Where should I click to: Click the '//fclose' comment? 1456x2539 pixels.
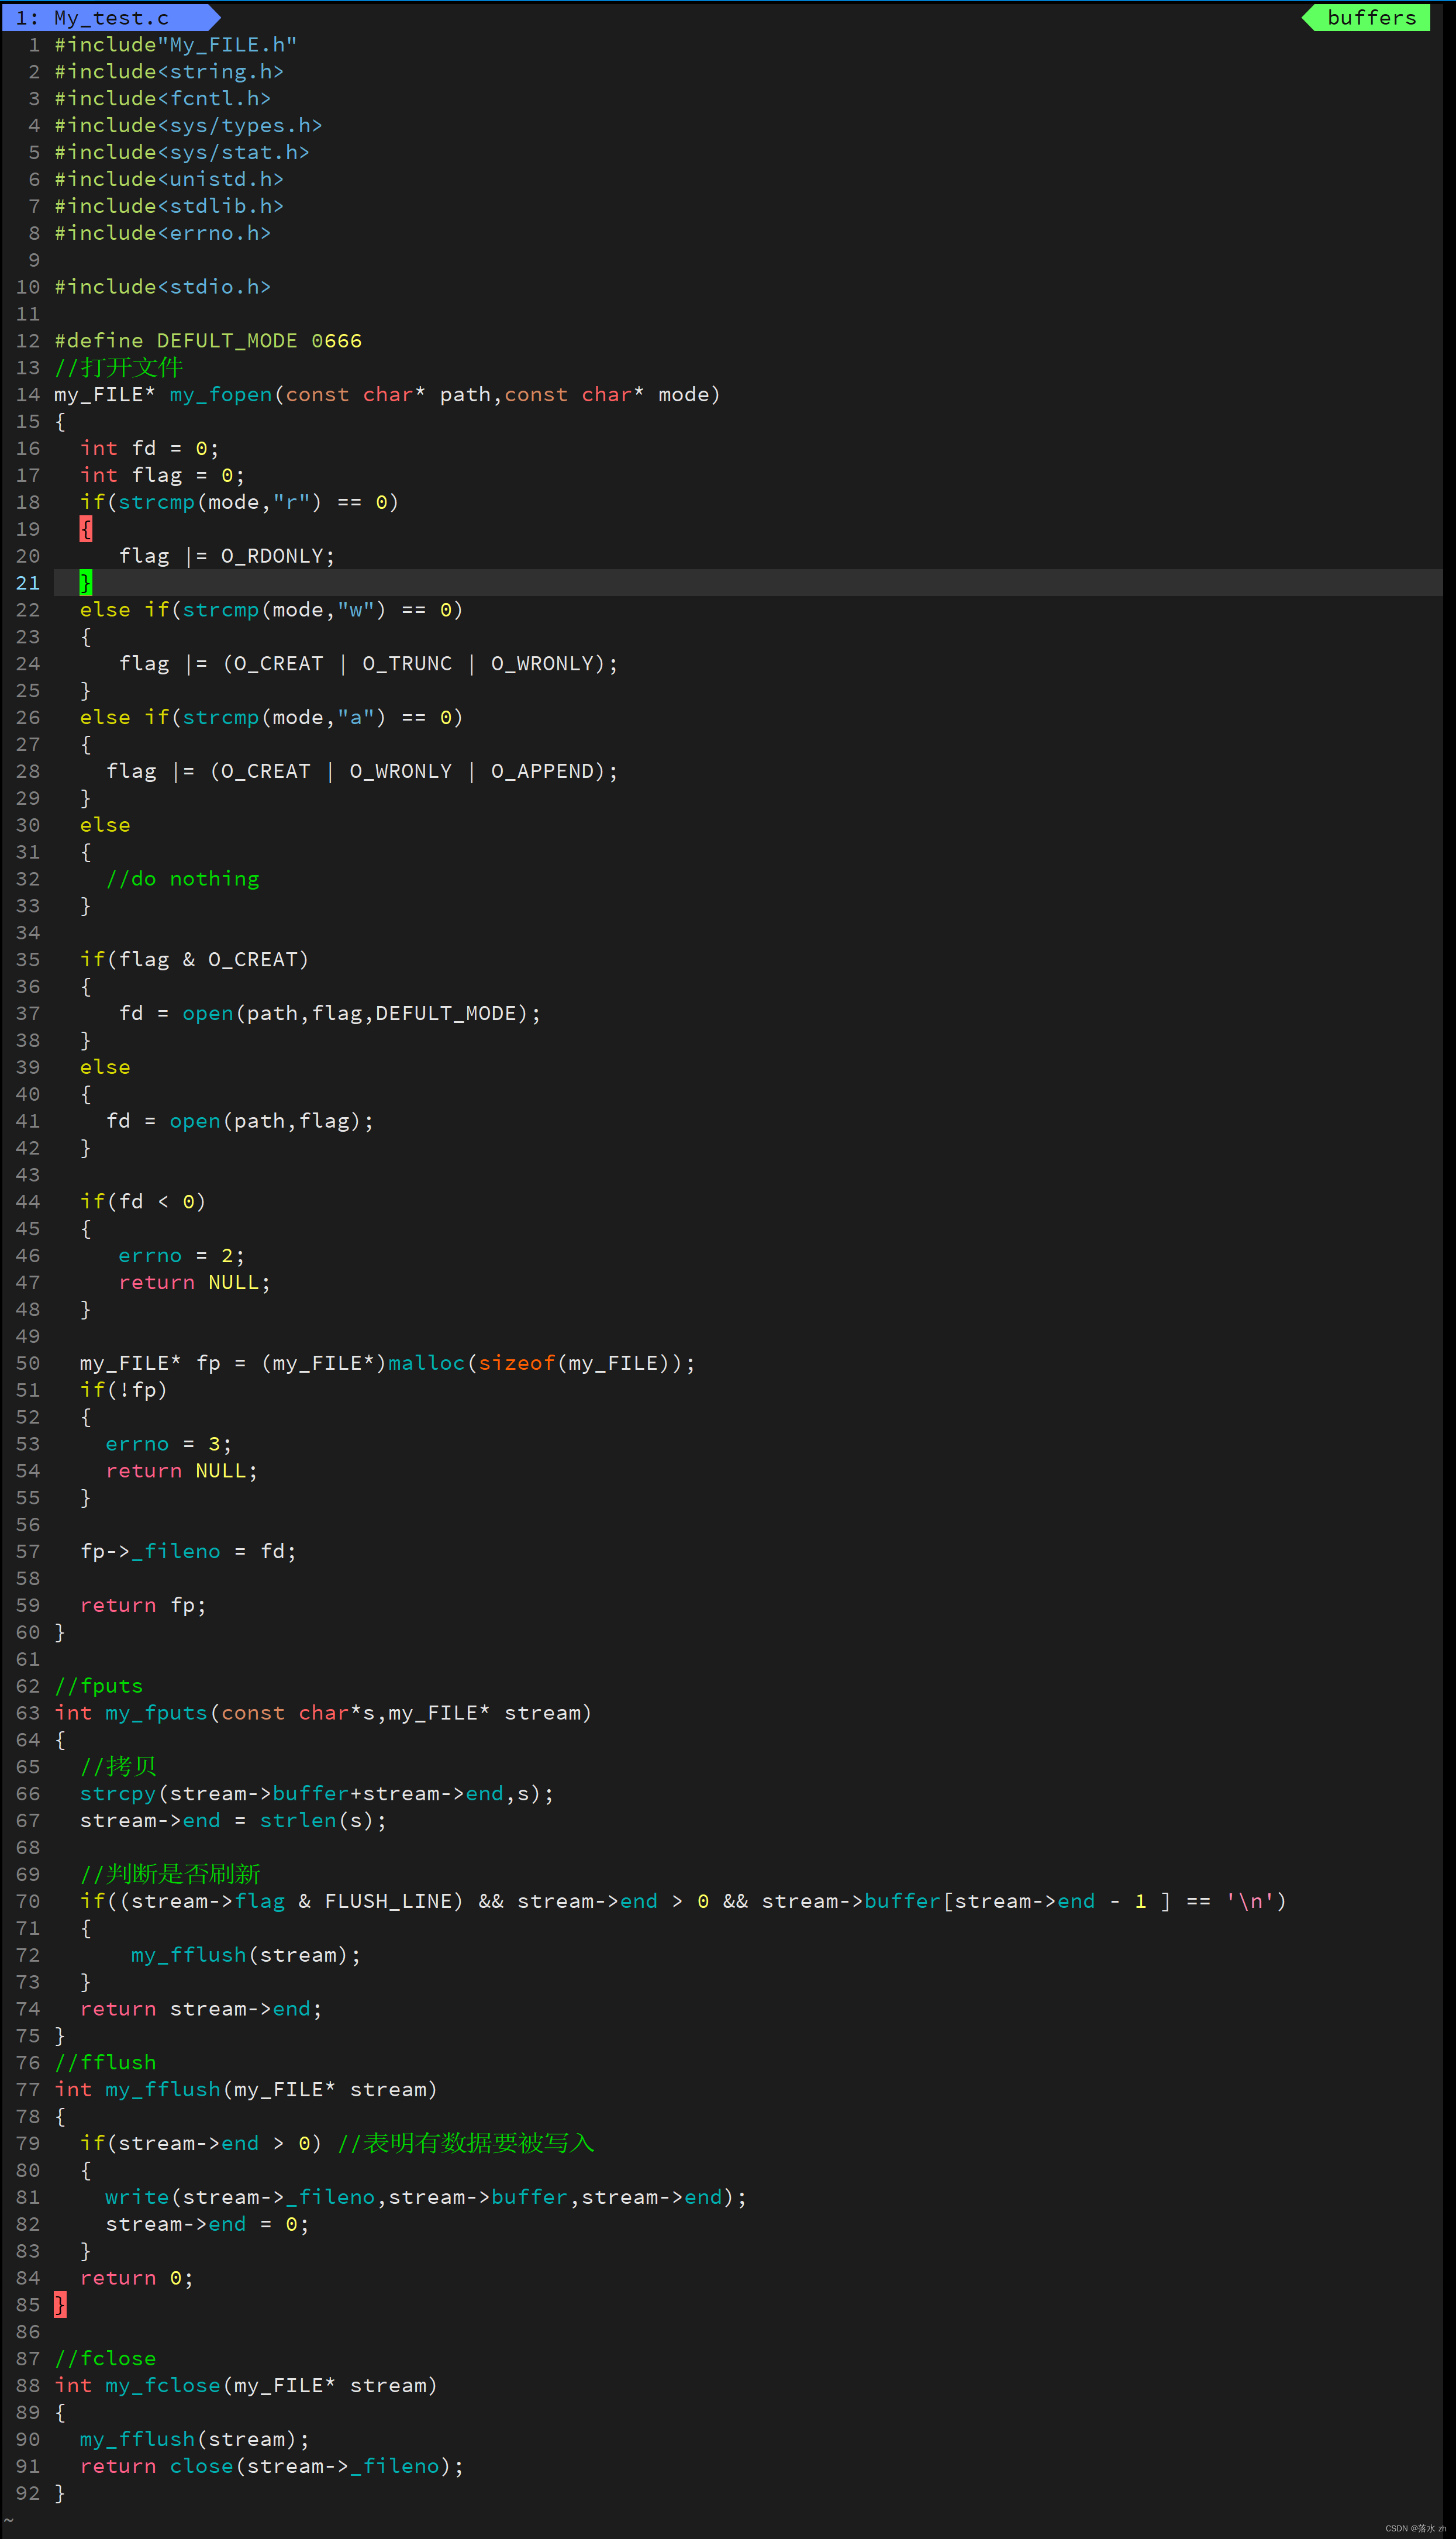(105, 2359)
